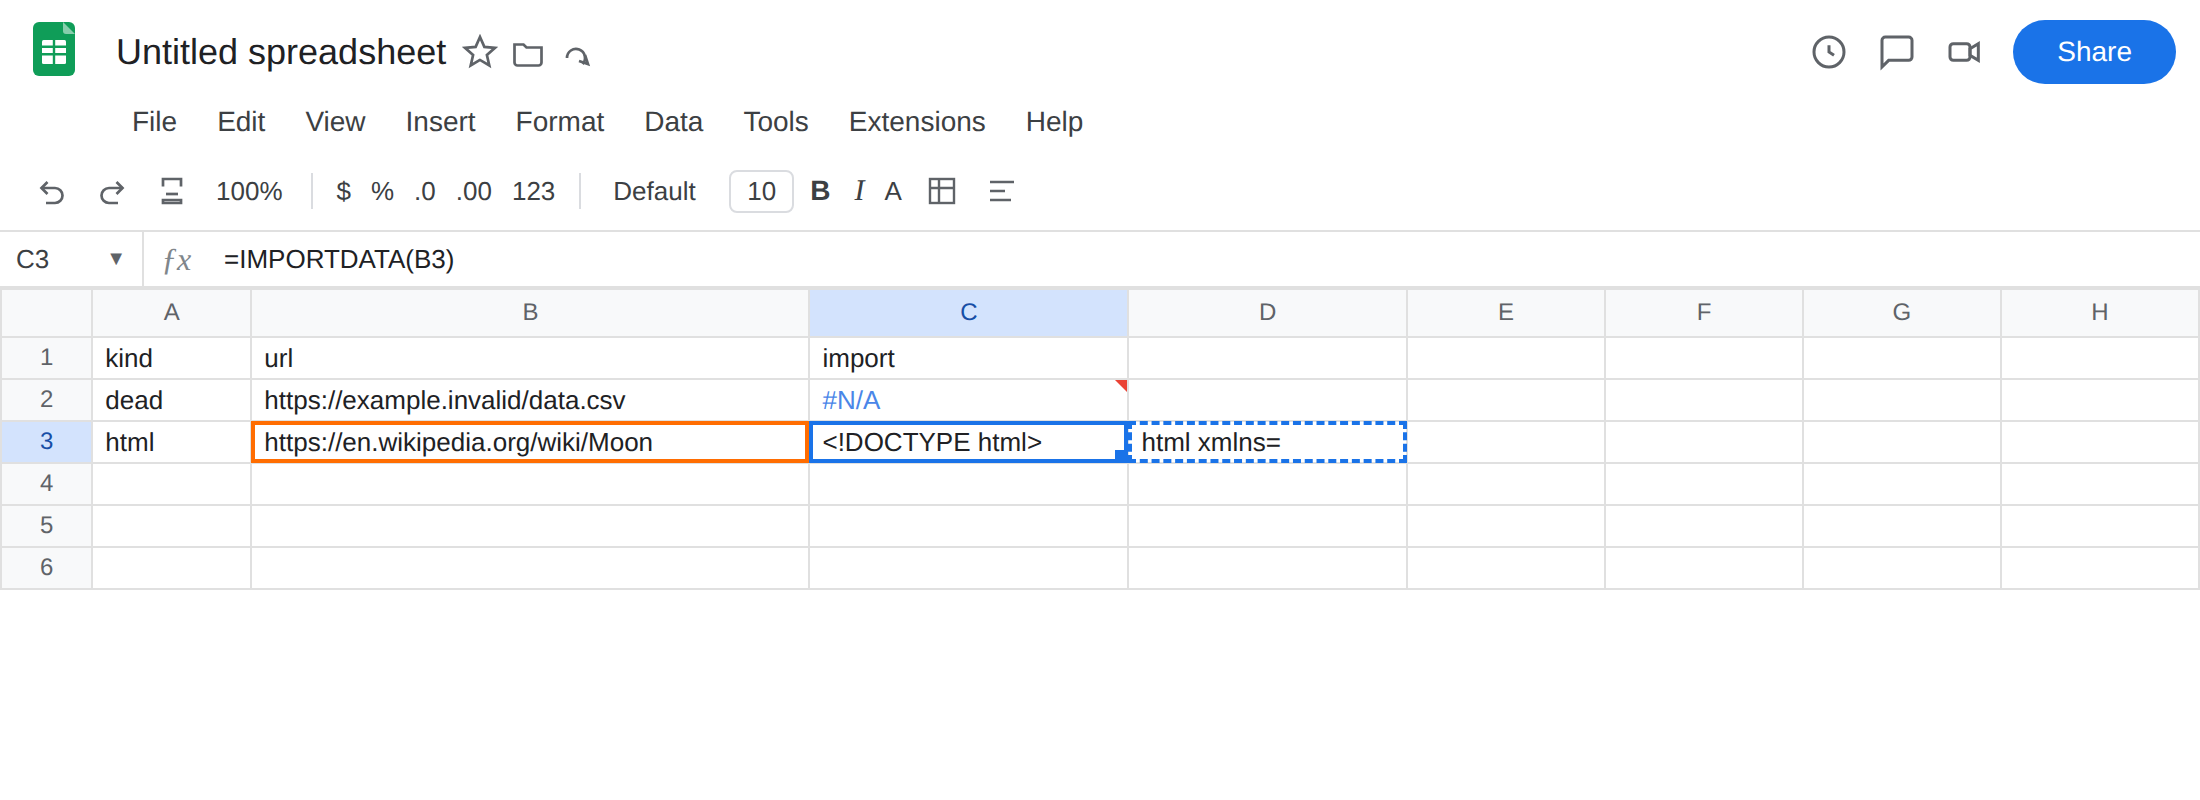Open text color A button
This screenshot has width=2200, height=800.
click(x=893, y=191)
